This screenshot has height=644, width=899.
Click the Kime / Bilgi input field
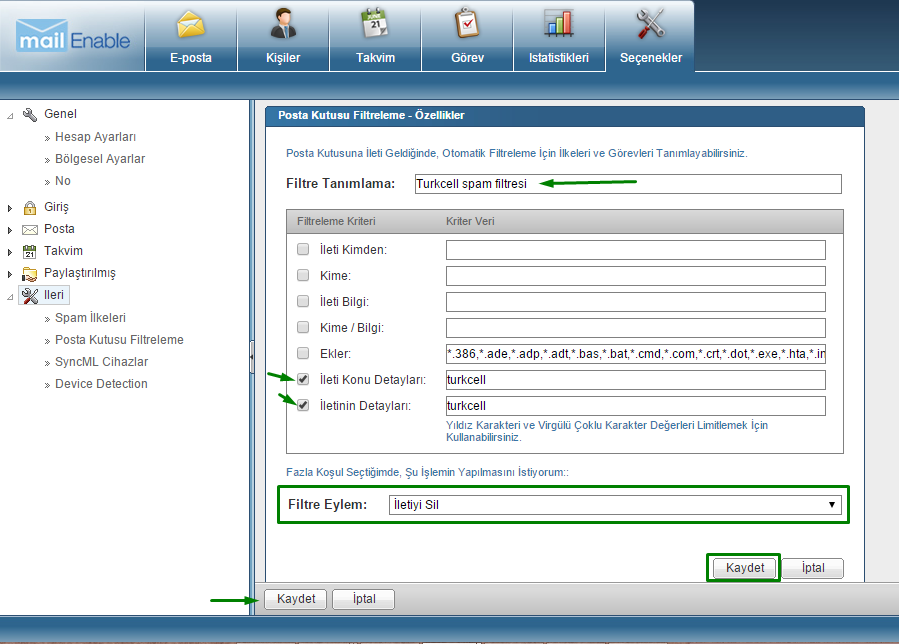636,328
